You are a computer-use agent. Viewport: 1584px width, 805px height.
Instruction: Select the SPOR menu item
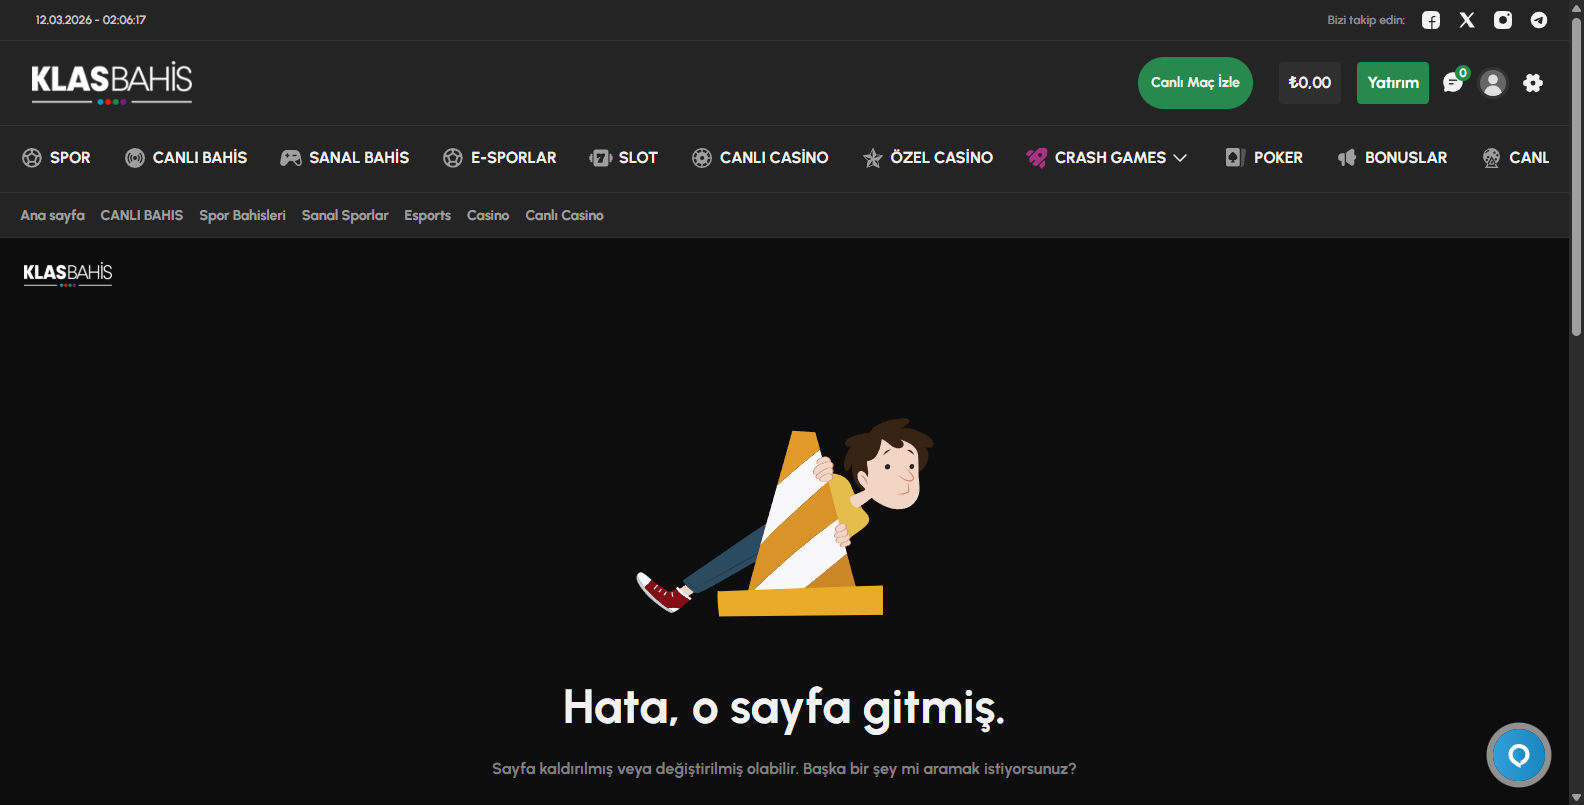click(57, 158)
